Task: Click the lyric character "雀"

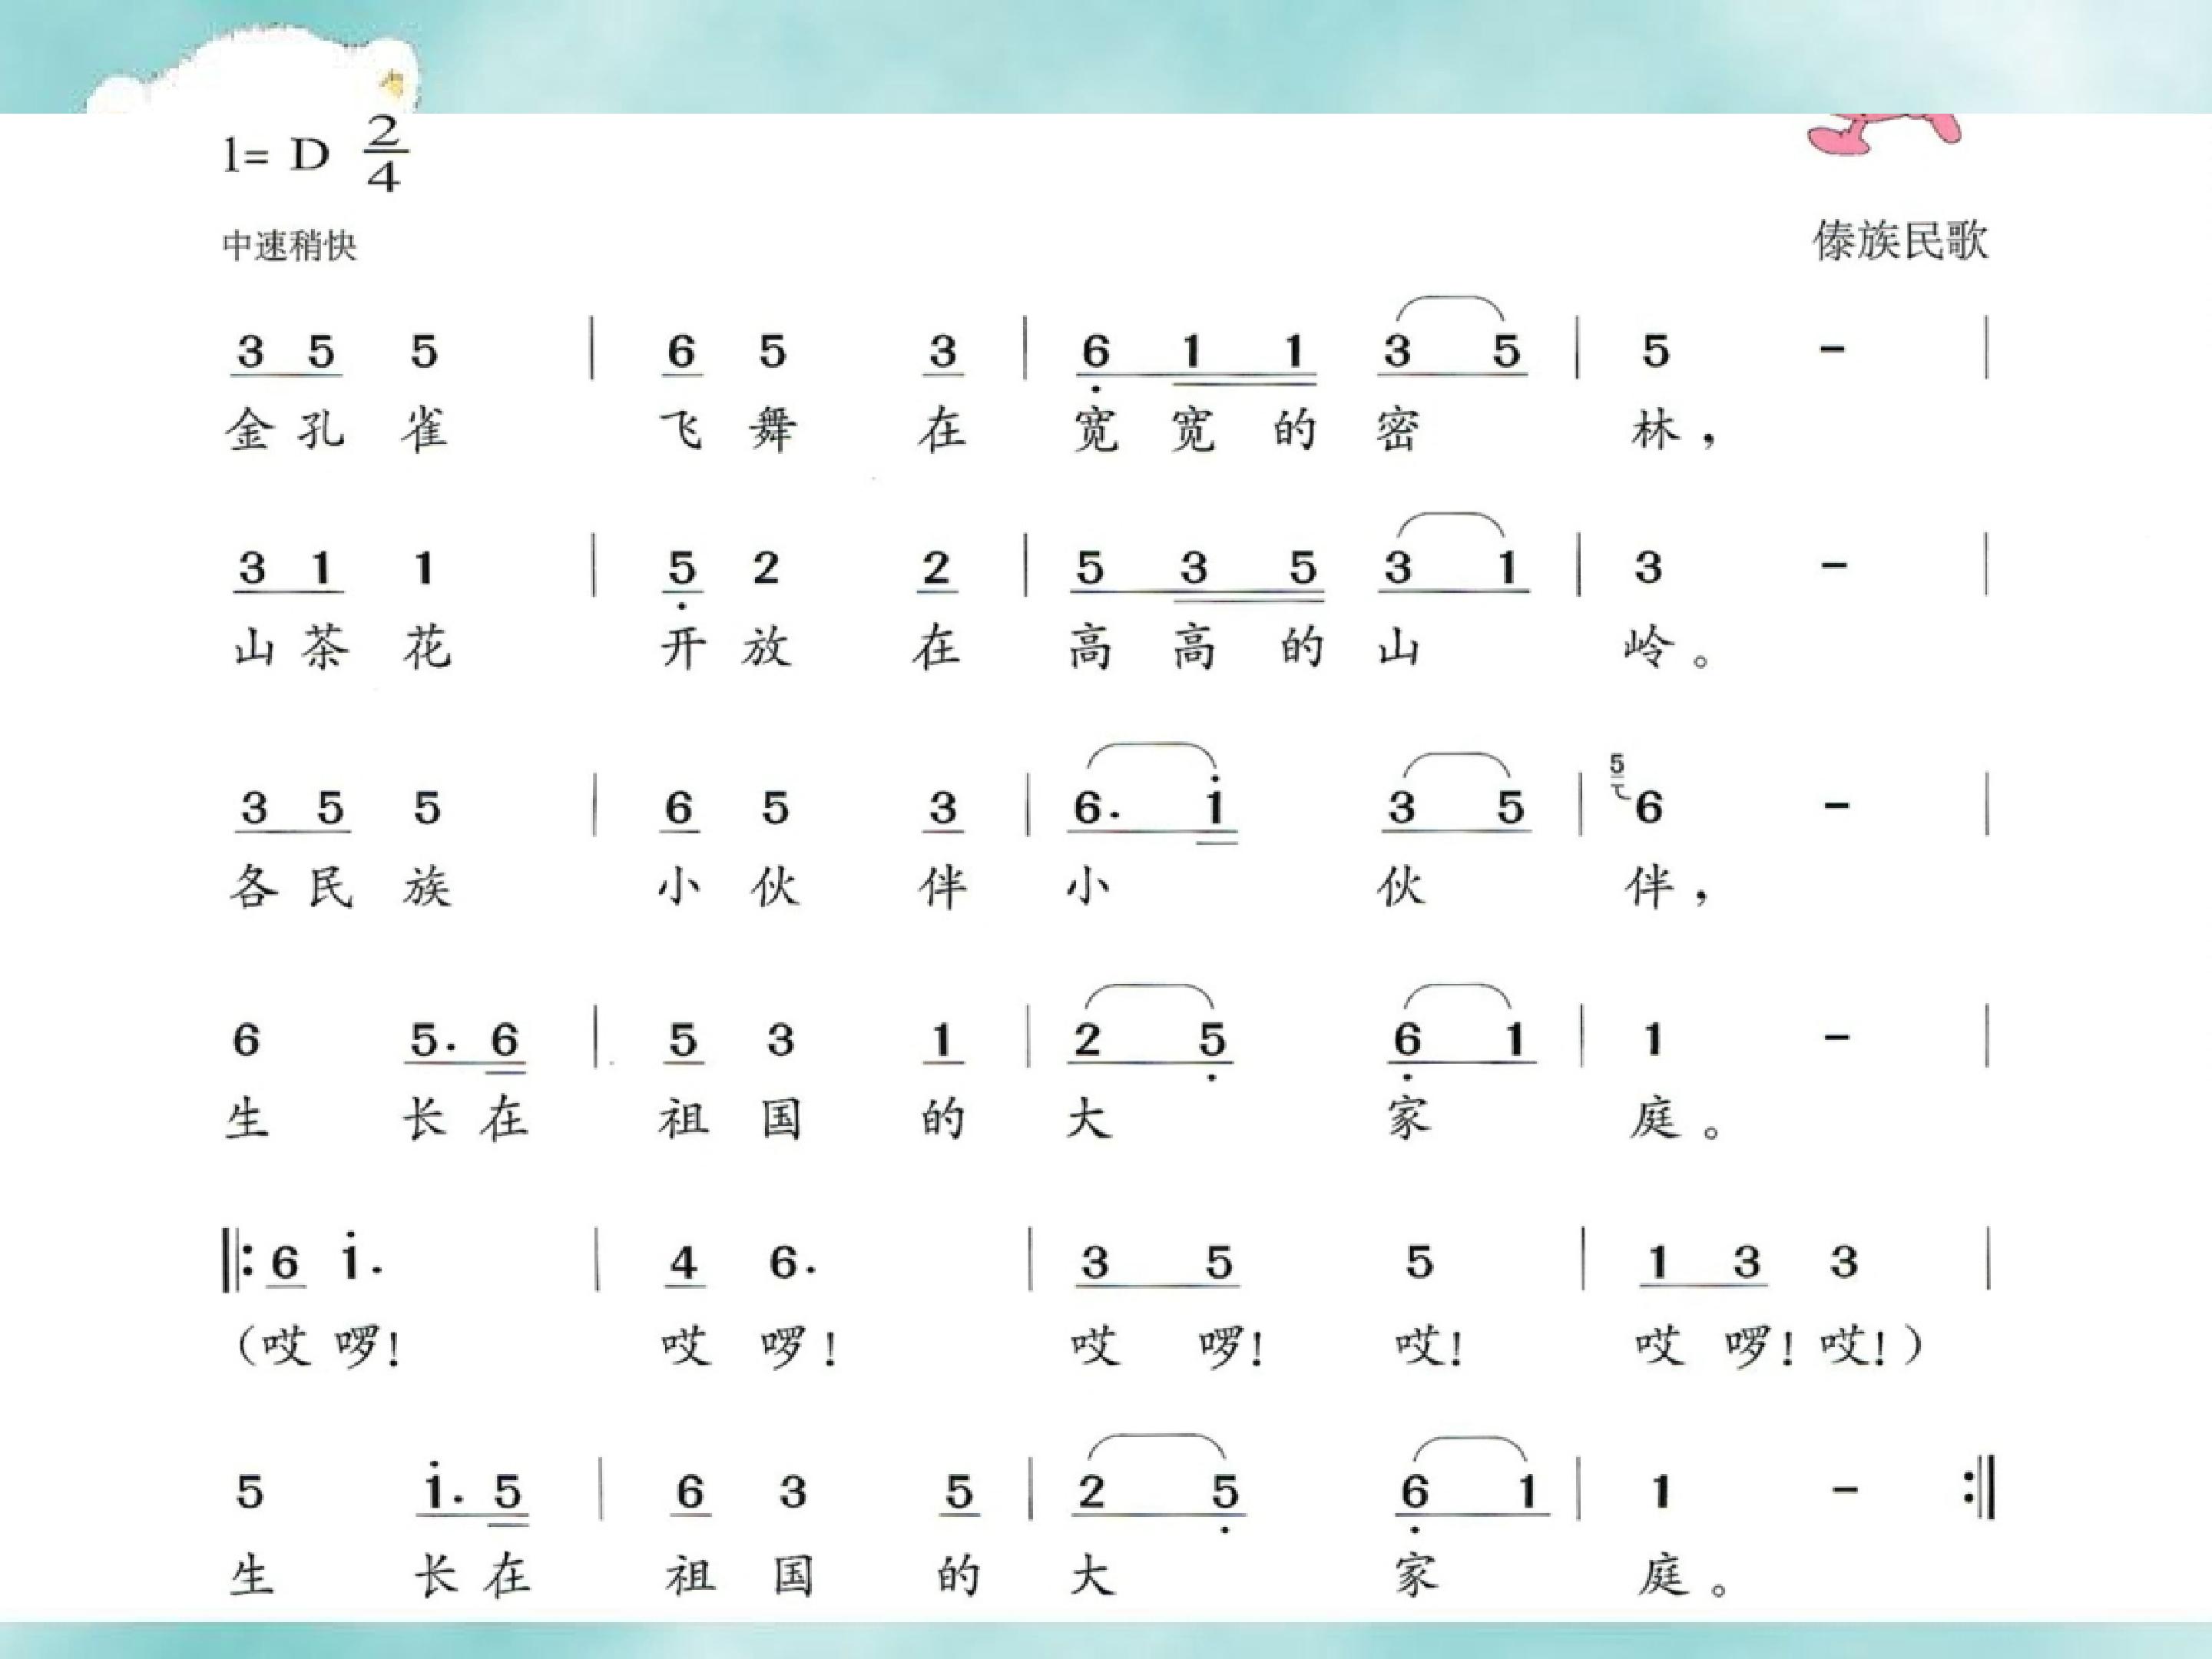Action: (x=424, y=431)
